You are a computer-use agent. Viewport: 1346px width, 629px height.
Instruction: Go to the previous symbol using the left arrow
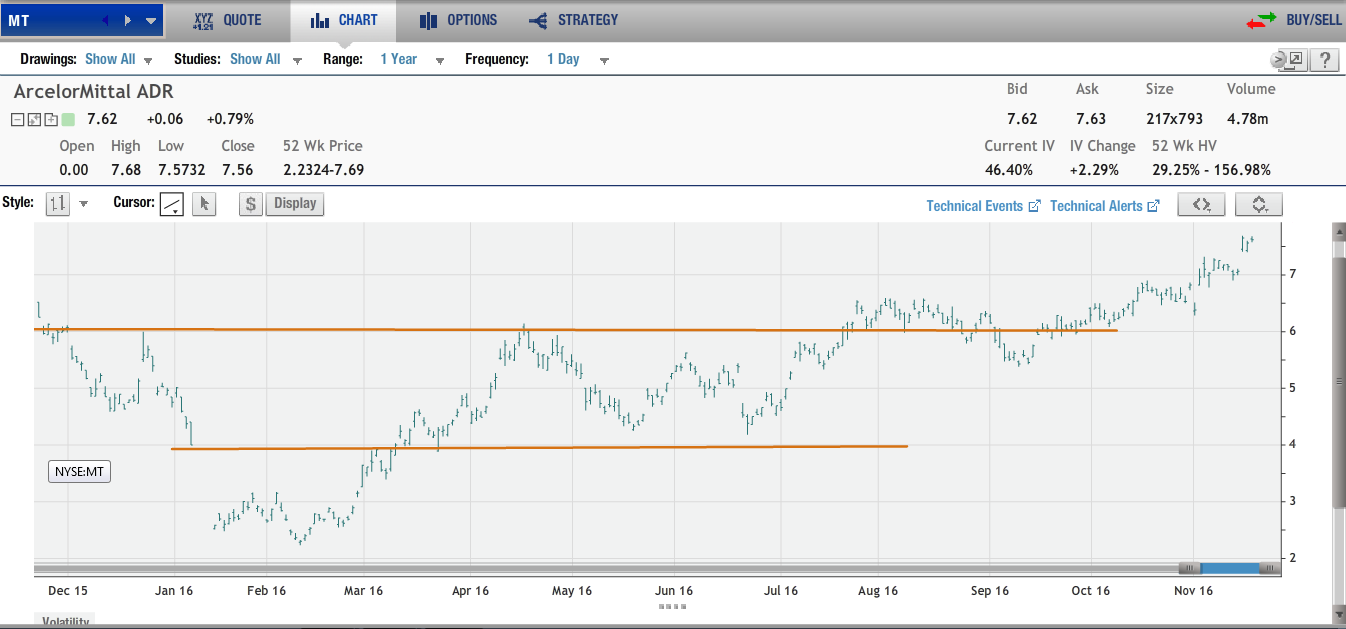107,20
